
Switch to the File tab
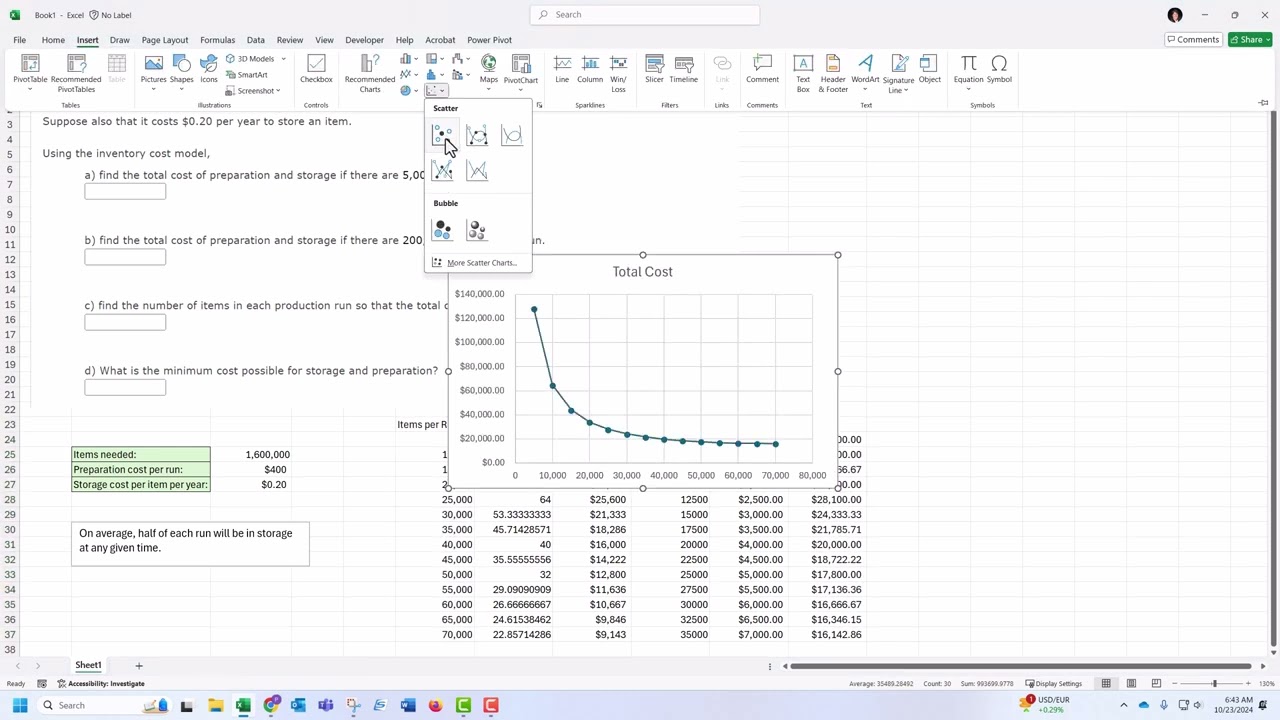tap(19, 40)
